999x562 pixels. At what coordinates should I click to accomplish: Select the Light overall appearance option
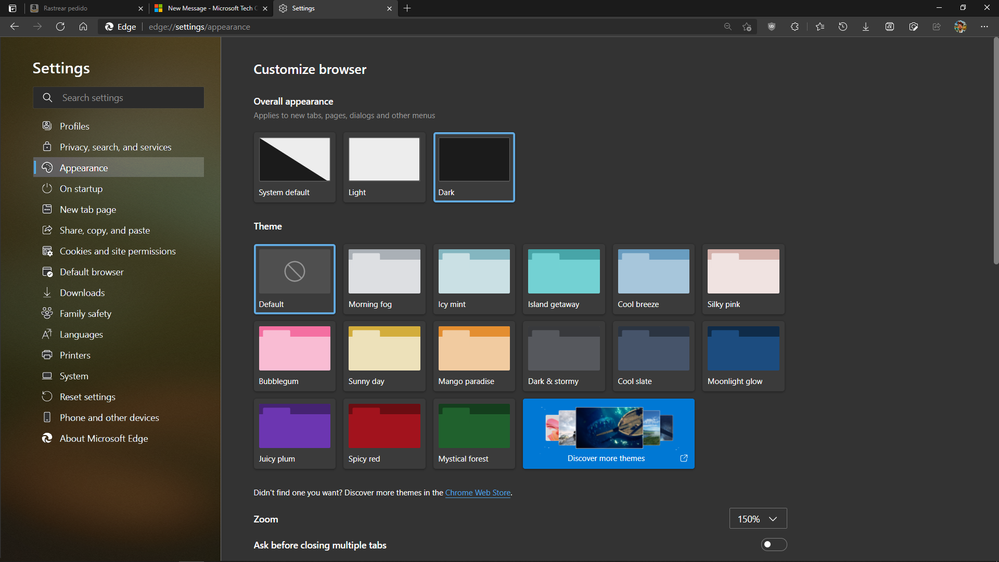(384, 167)
